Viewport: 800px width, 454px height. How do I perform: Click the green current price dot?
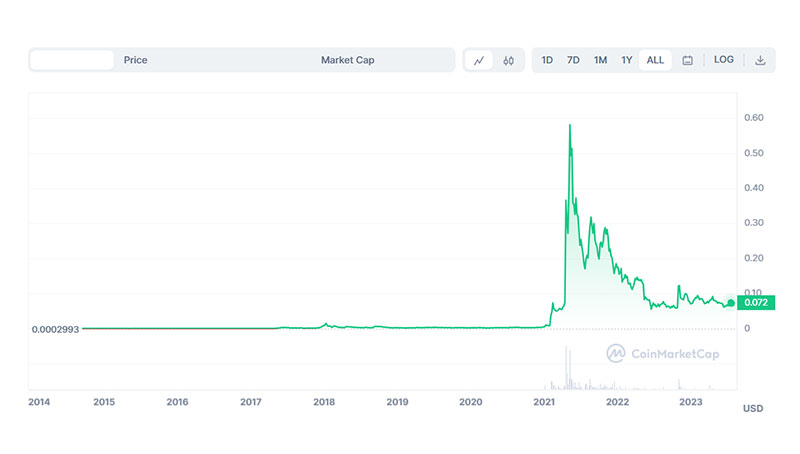[731, 303]
